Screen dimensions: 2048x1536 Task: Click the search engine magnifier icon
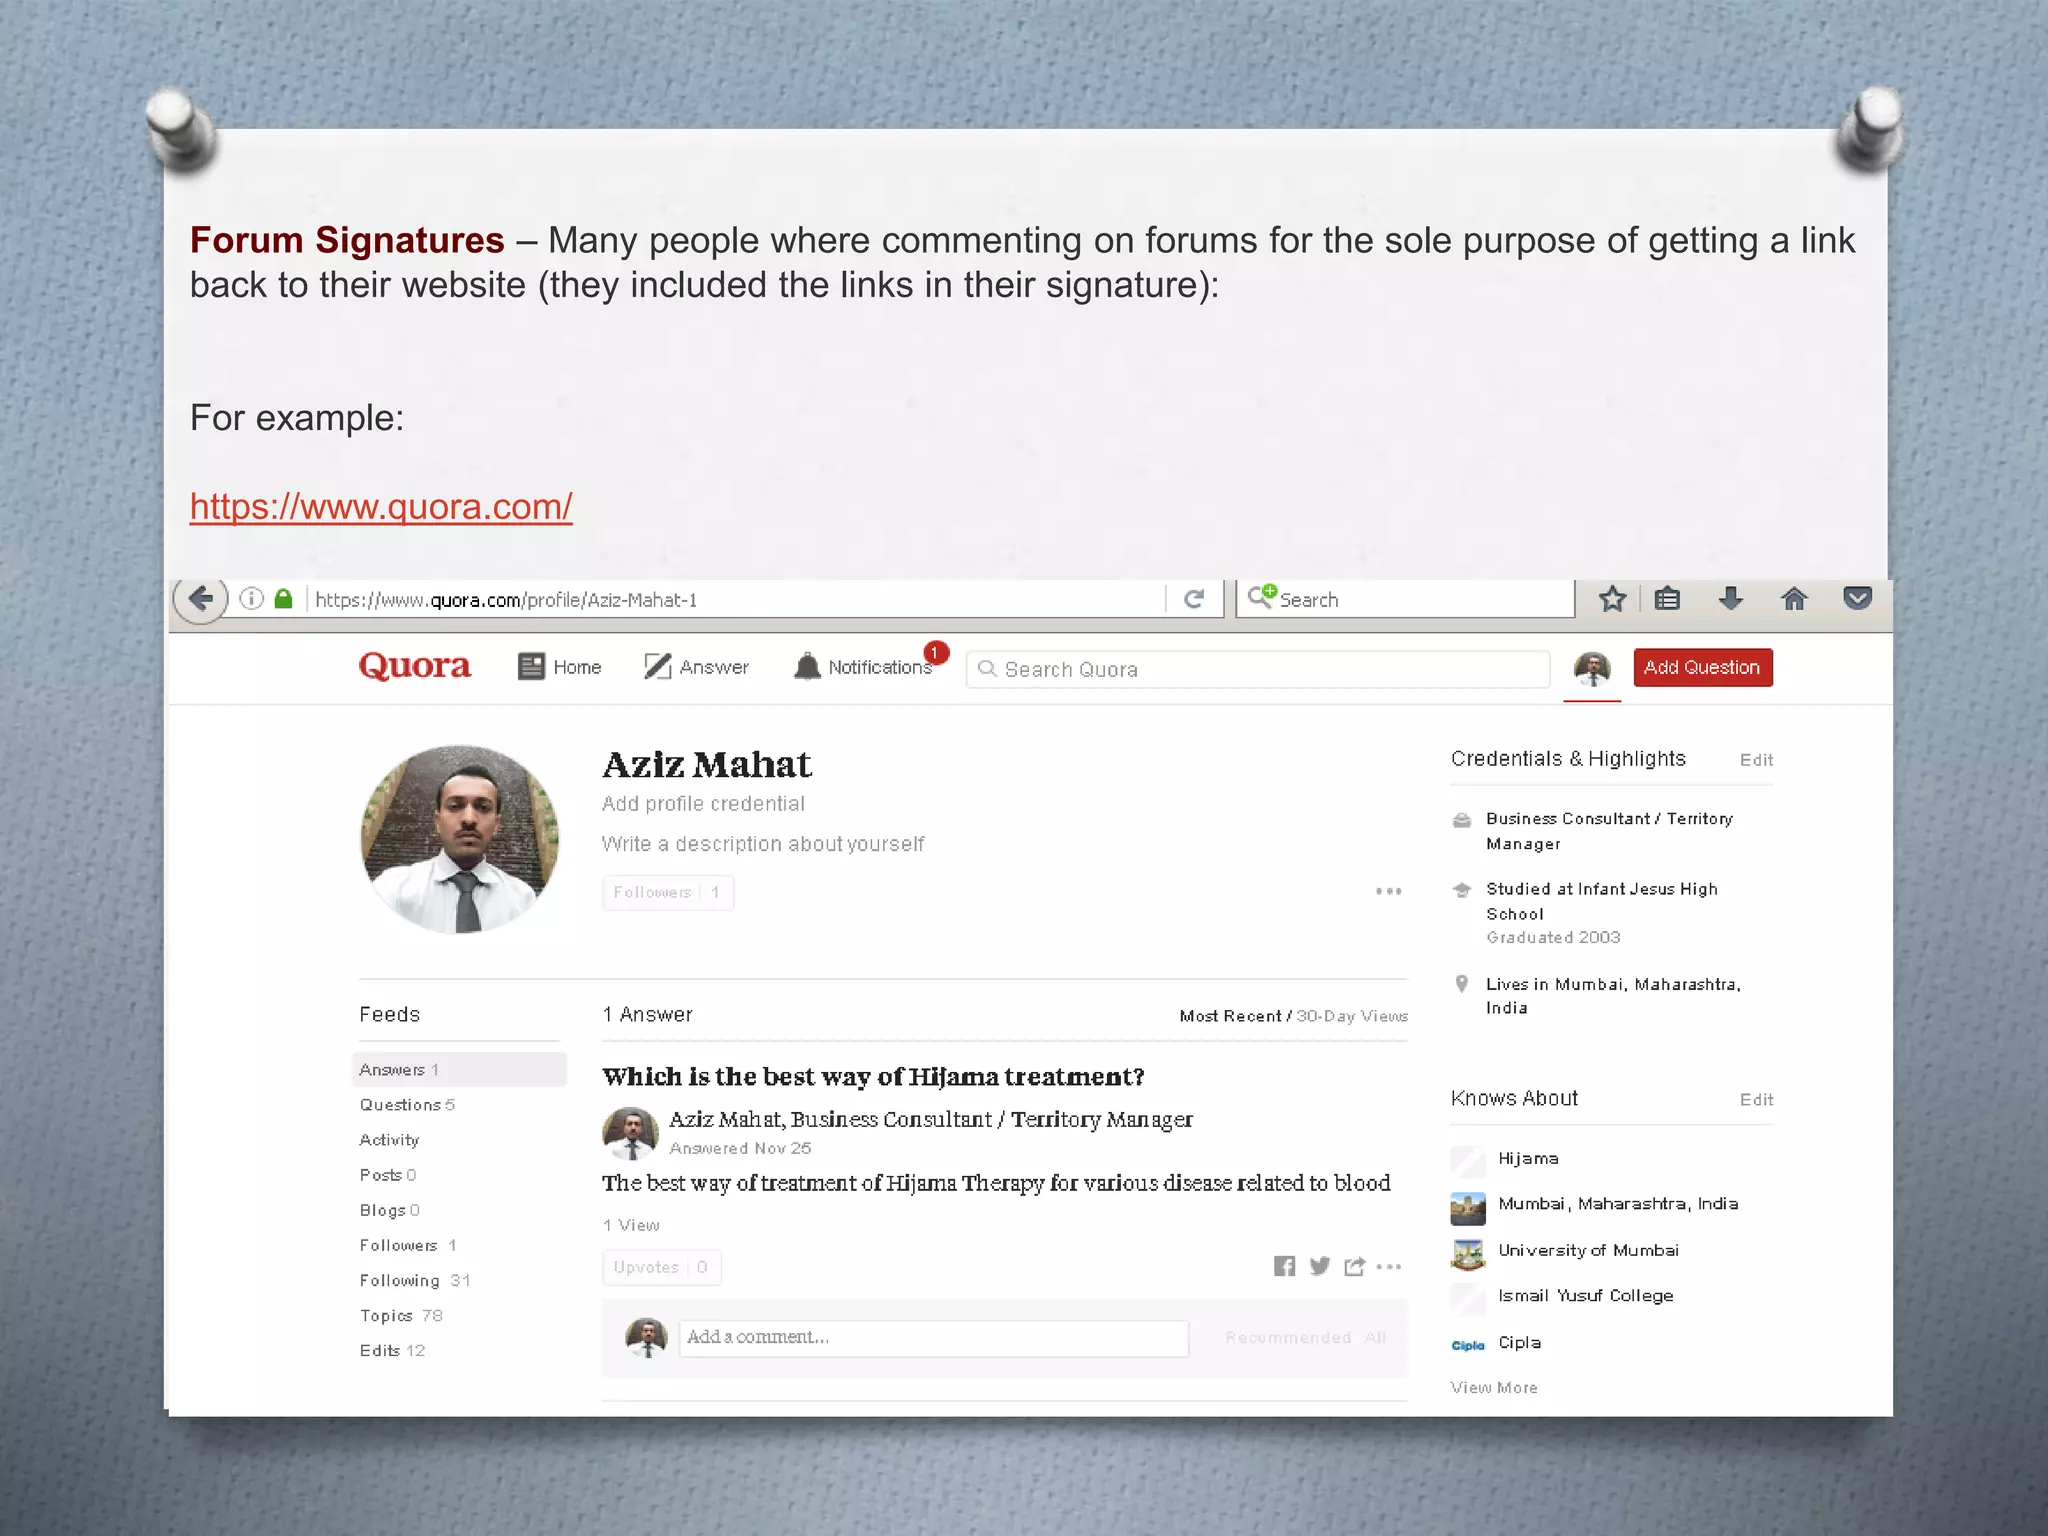click(x=1262, y=596)
